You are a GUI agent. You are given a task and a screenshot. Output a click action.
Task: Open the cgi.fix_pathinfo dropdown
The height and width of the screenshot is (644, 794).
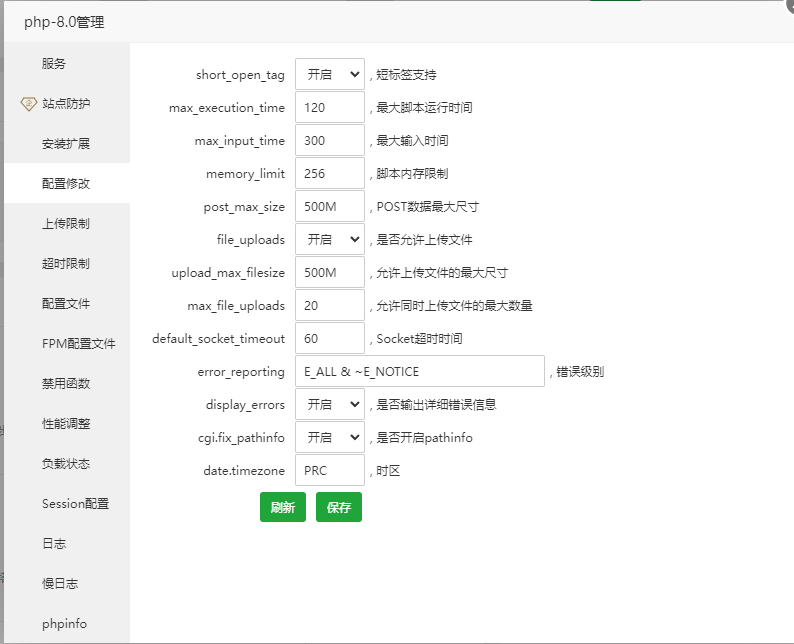329,438
